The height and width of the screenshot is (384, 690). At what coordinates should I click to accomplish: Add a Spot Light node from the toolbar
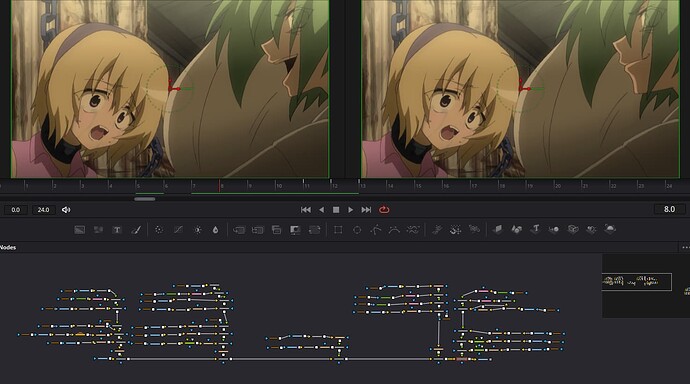coord(591,229)
